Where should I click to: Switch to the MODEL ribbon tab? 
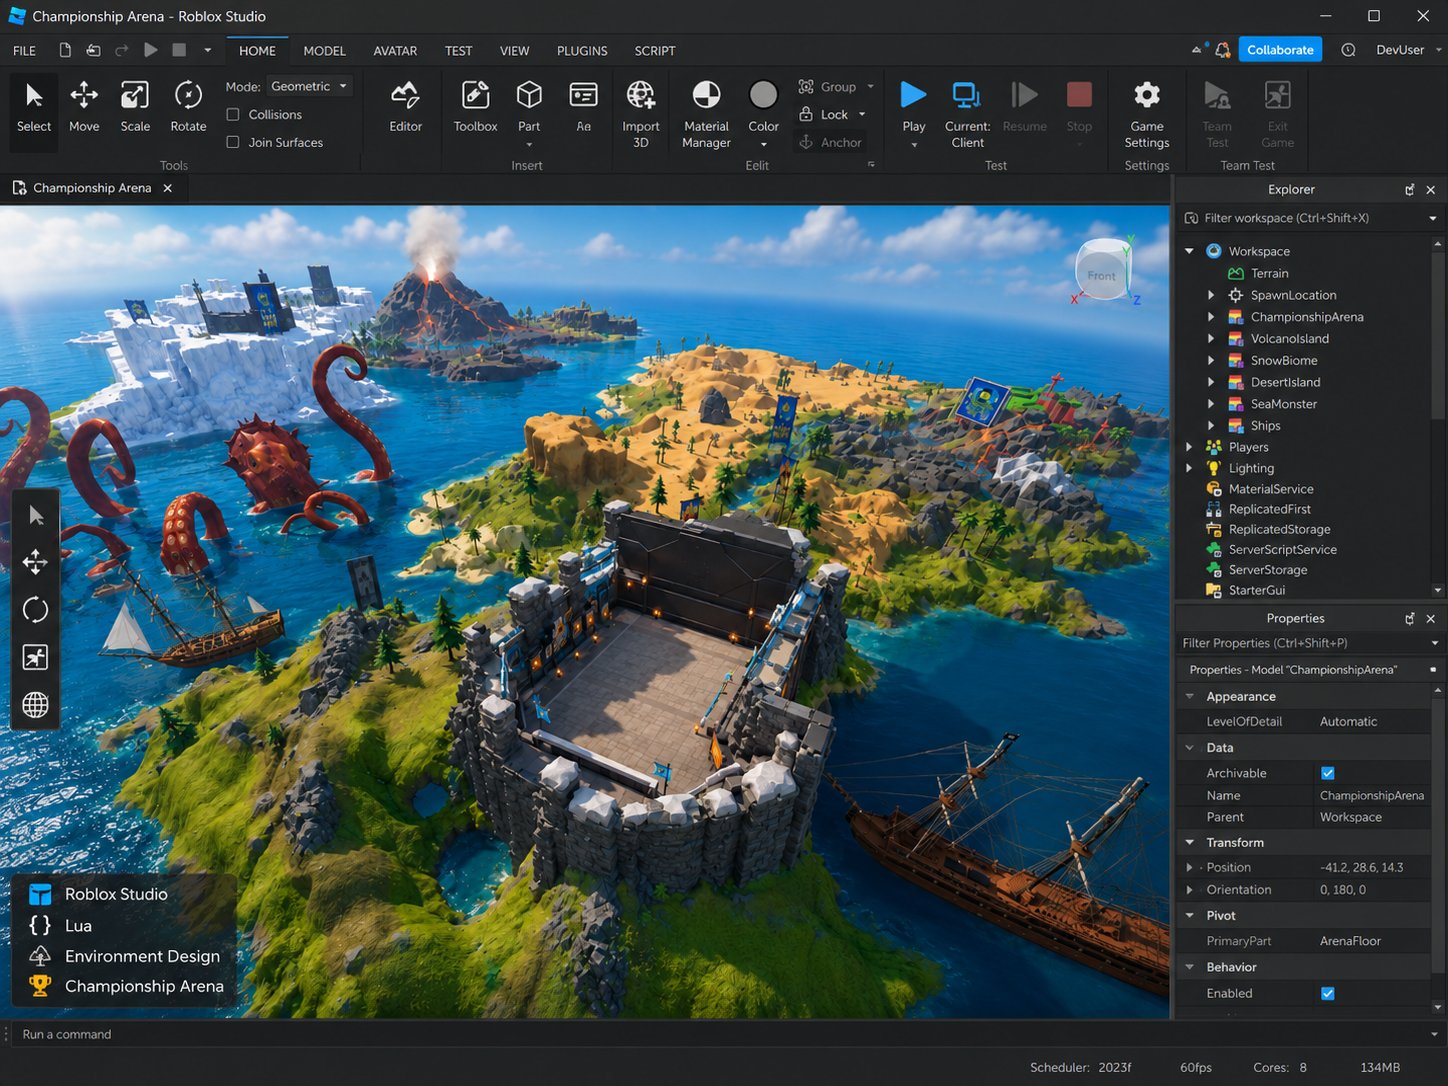pos(324,50)
